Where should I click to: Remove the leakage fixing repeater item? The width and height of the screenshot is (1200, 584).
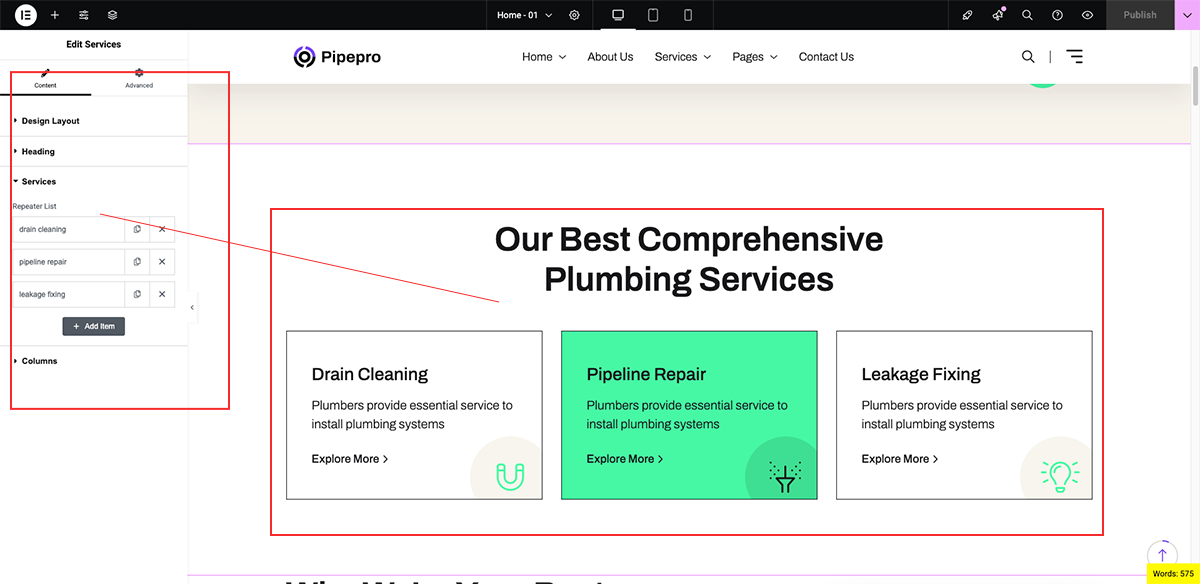162,294
